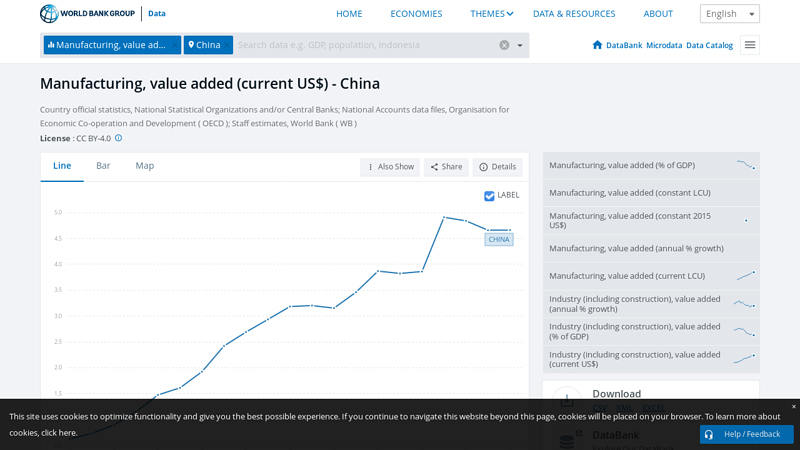800x450 pixels.
Task: Clear the search field with X icon
Action: point(504,45)
